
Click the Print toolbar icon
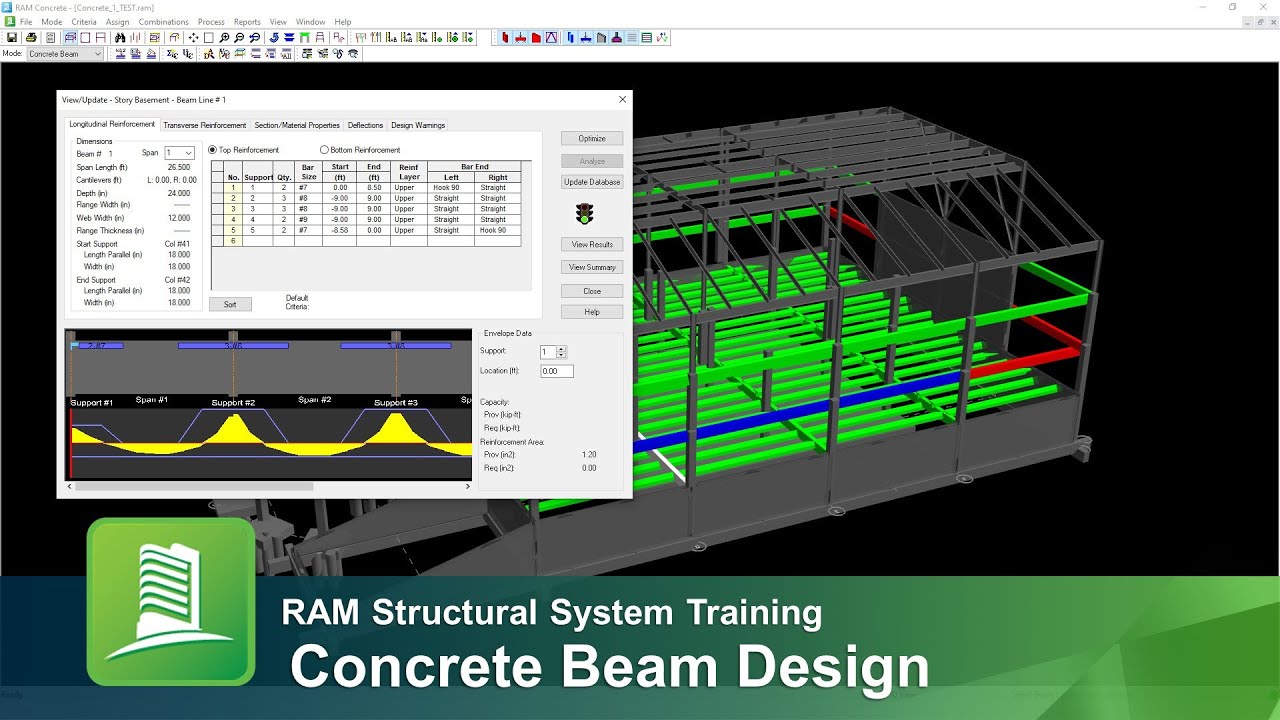[32, 38]
